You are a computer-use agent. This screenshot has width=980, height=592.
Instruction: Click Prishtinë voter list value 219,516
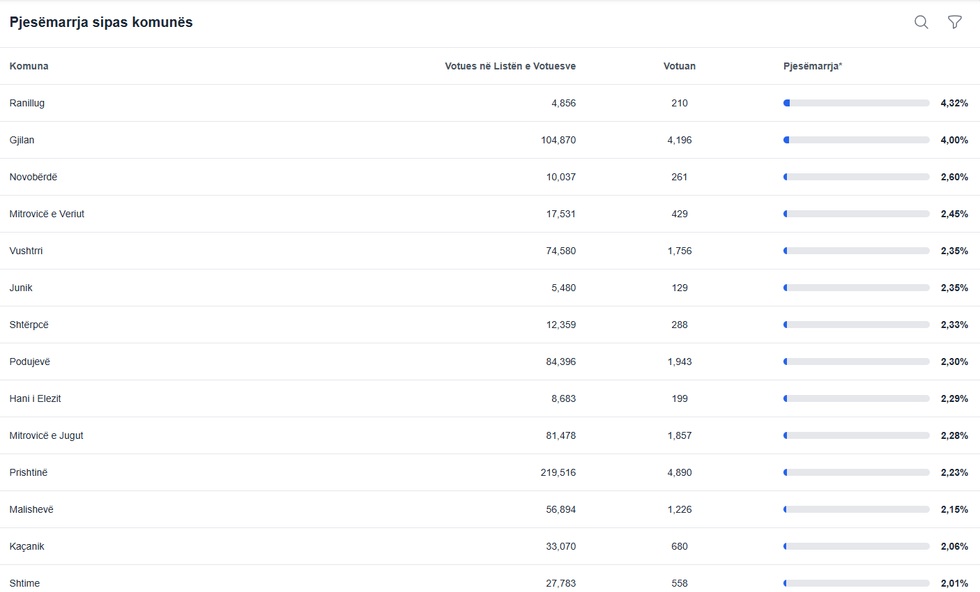[x=558, y=473]
